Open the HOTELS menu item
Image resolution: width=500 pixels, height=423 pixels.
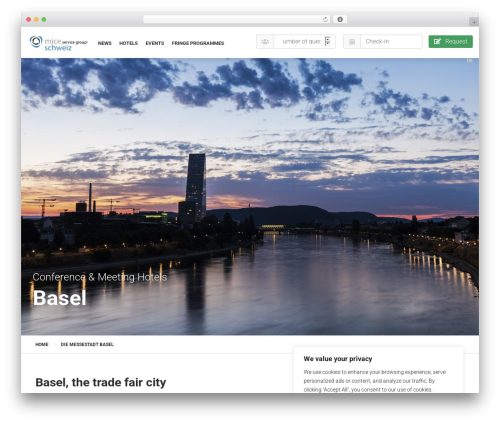click(x=128, y=43)
